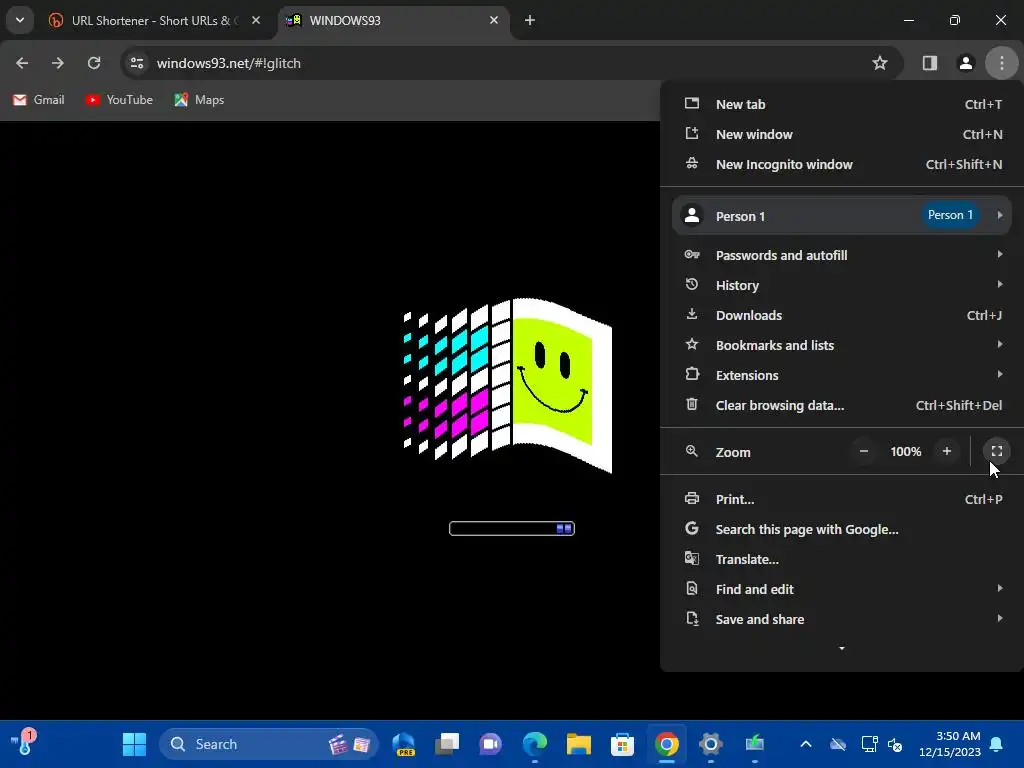The width and height of the screenshot is (1024, 768).
Task: Expand Save and share submenu
Action: (x=842, y=620)
